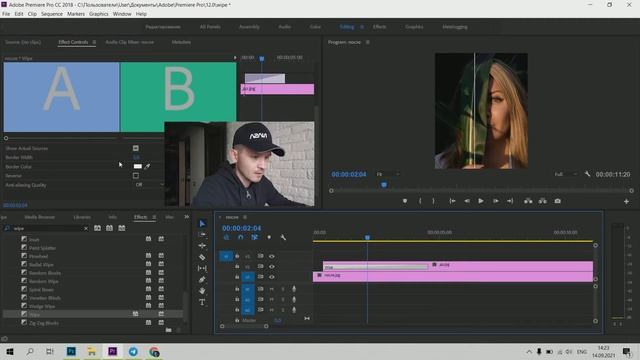Click the Lift button
Viewport: 640px width, 360px height.
[x=528, y=201]
